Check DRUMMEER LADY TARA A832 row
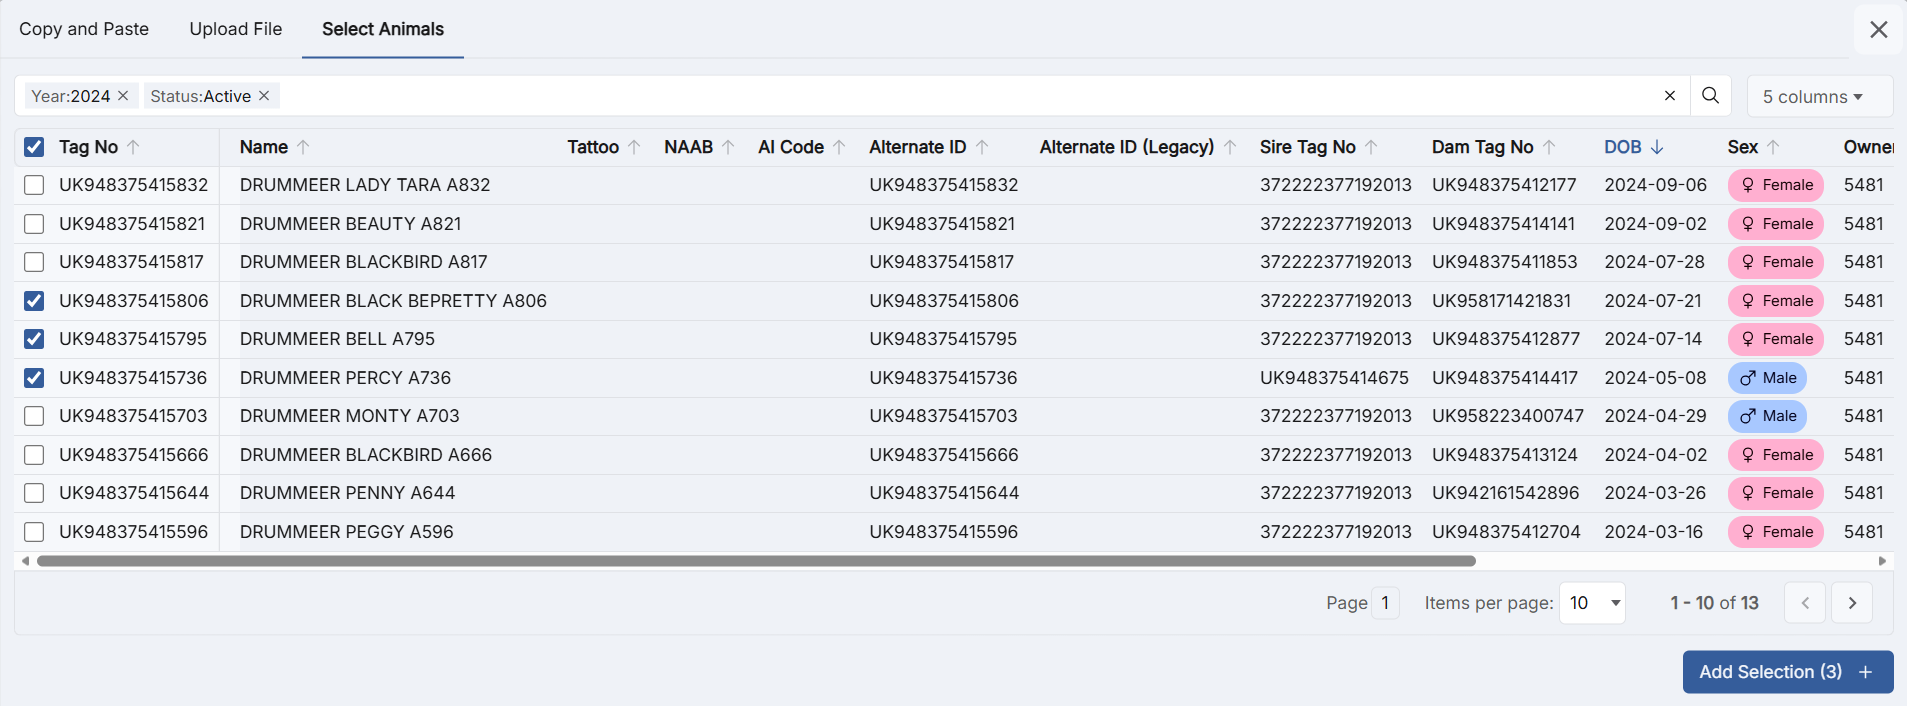The image size is (1907, 706). [x=34, y=185]
